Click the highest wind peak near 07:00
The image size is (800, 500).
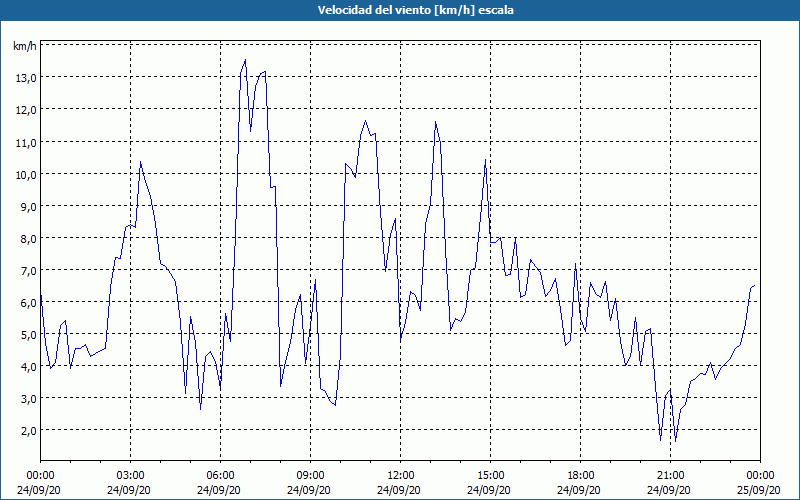245,60
